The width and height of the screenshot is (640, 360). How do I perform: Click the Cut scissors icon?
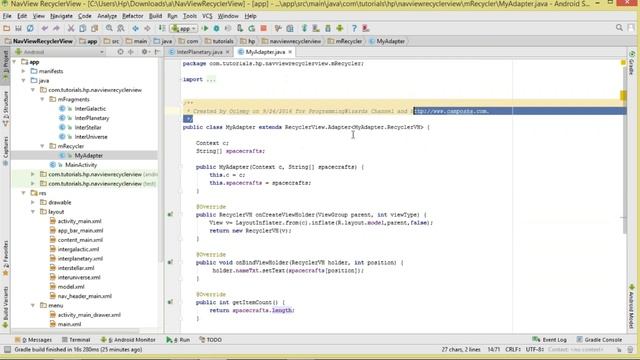pos(71,28)
